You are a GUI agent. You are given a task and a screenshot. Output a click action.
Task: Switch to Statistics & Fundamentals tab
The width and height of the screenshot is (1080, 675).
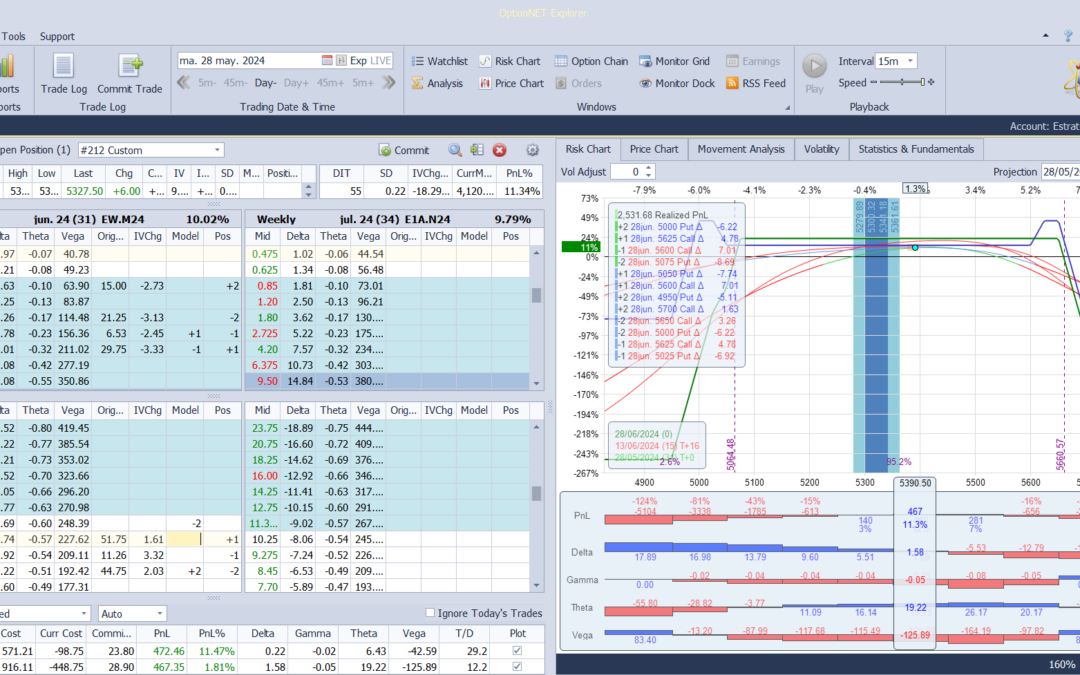(x=916, y=149)
